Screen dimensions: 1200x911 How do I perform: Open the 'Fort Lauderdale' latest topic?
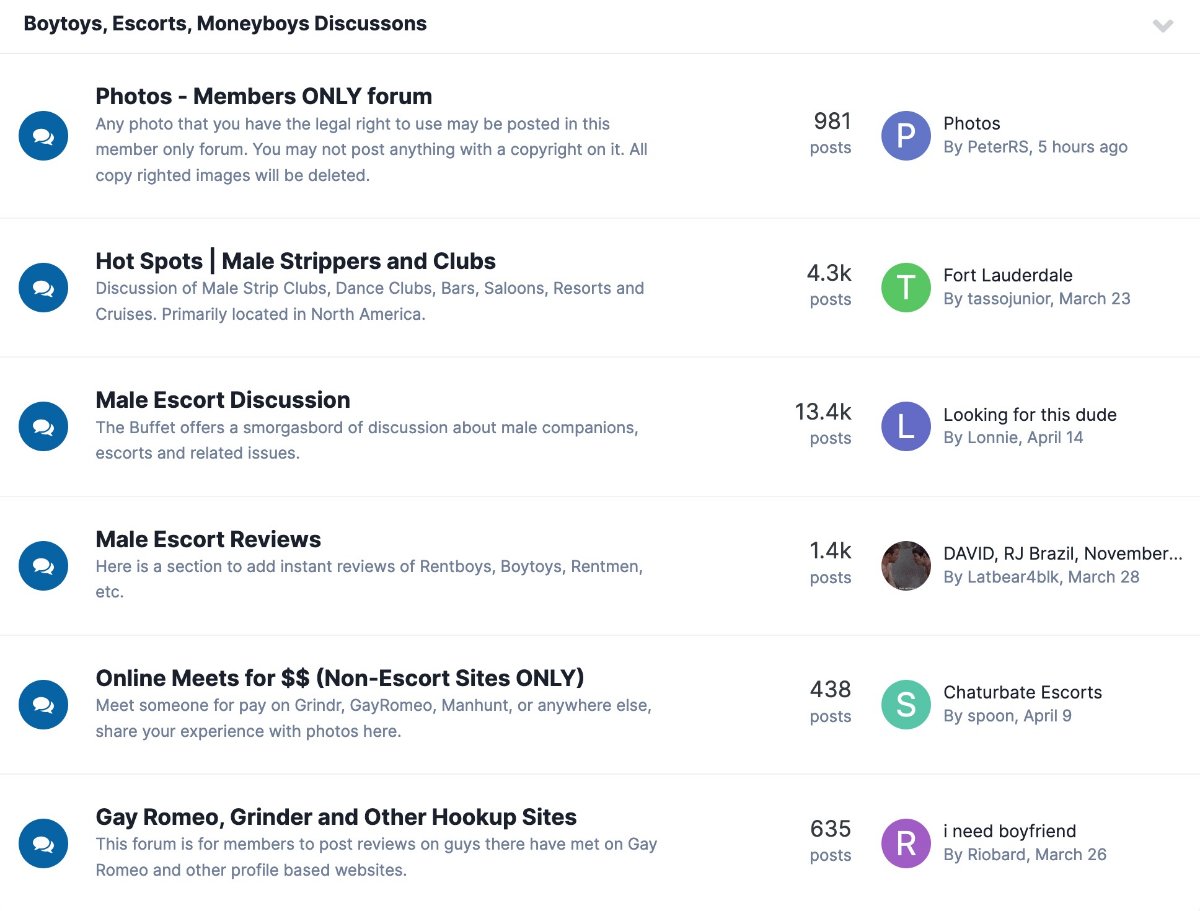point(1008,276)
